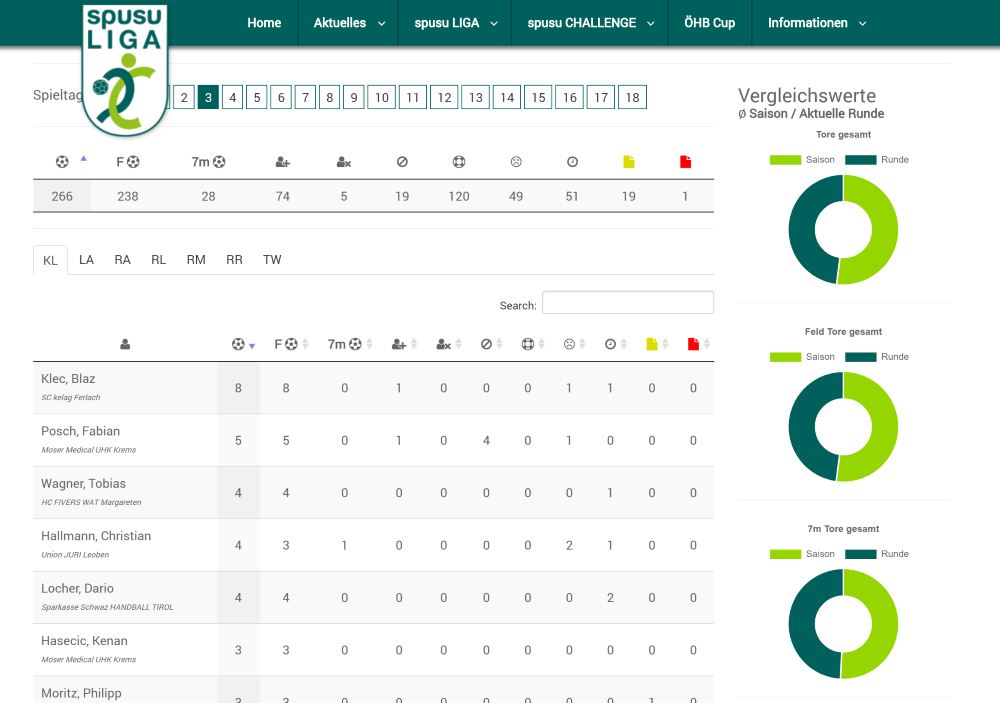
Task: Click the field goals "F" ball icon header
Action: click(x=285, y=343)
